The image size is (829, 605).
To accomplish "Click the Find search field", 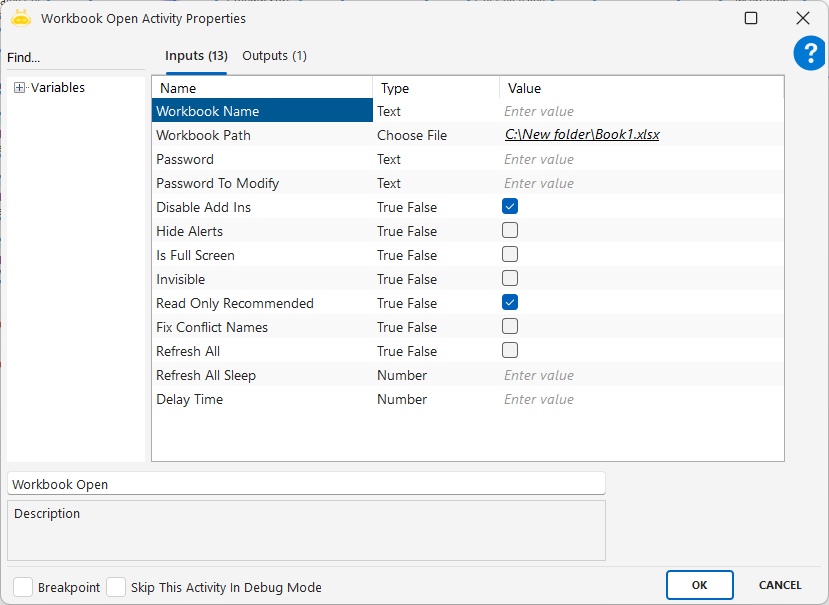I will pyautogui.click(x=75, y=58).
